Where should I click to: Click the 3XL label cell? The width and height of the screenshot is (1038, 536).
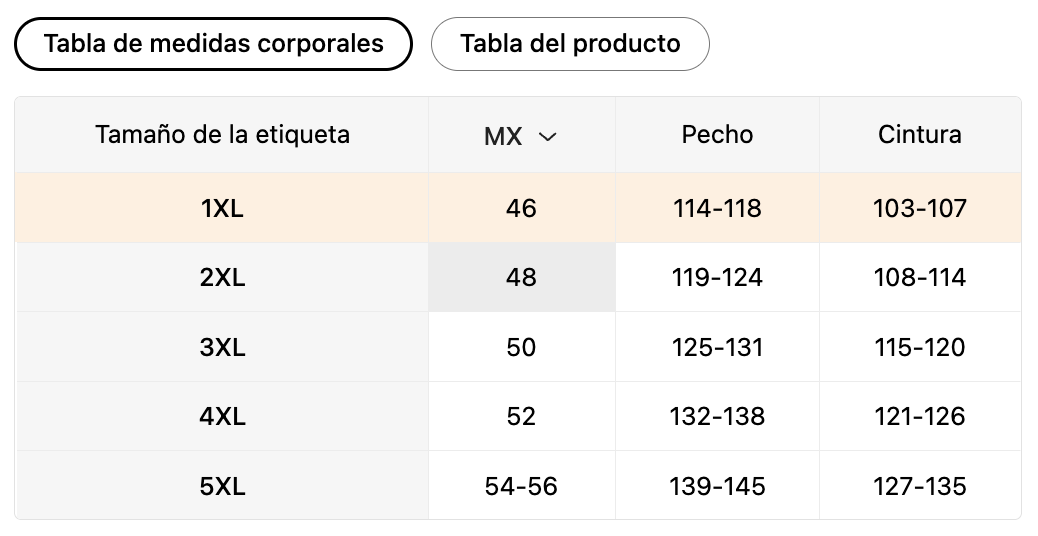coord(222,347)
